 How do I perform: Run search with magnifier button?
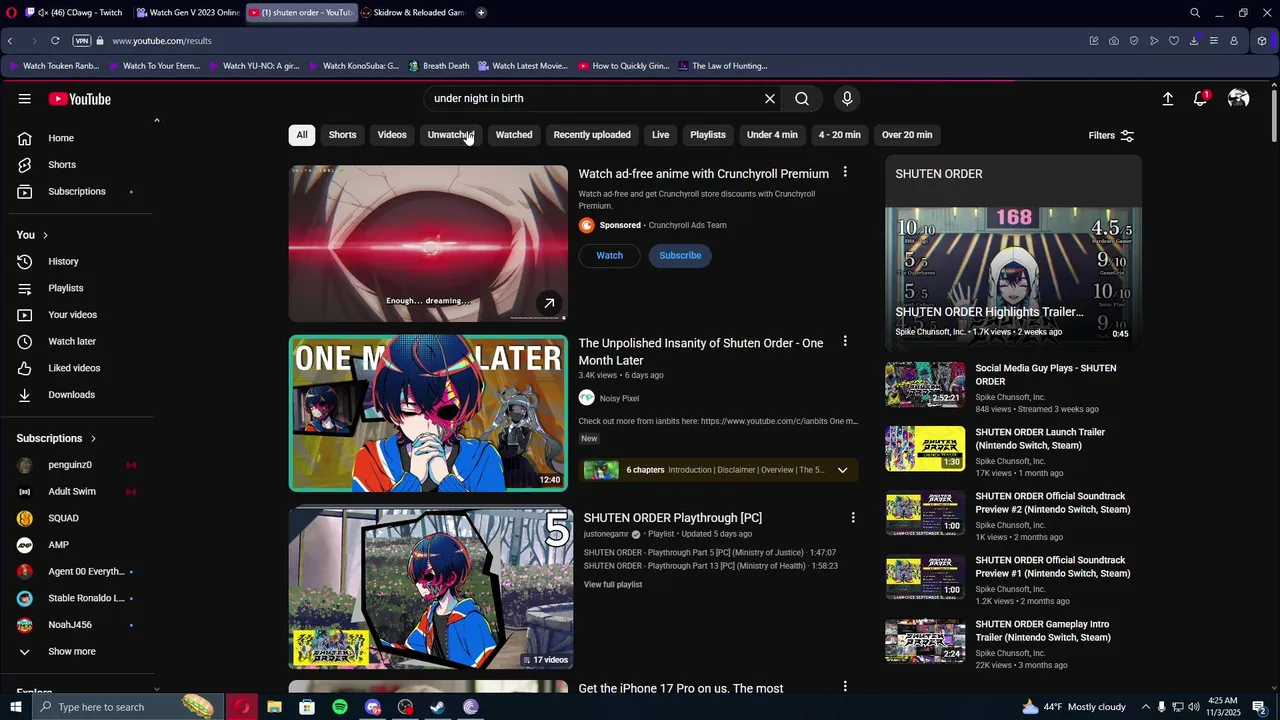[x=802, y=99]
